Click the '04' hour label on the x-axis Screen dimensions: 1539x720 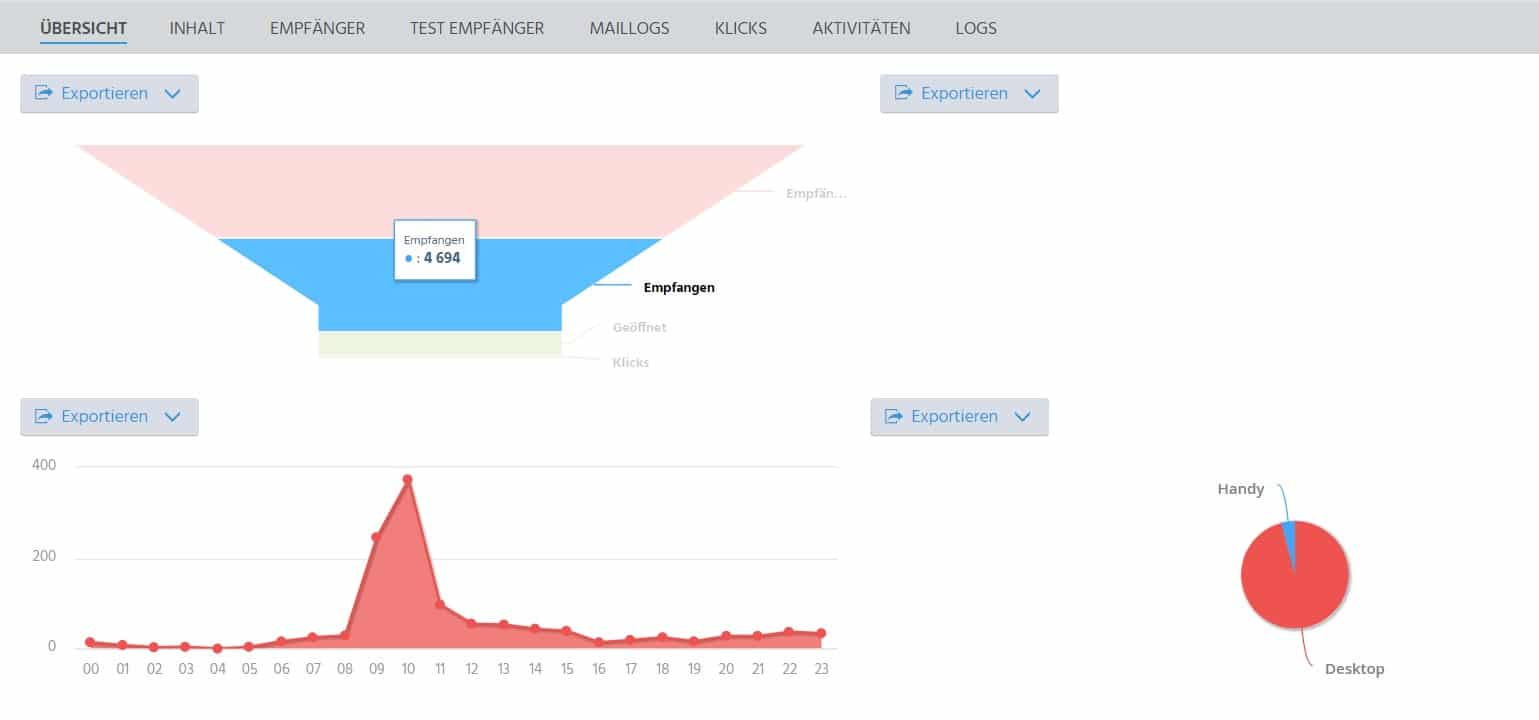(x=218, y=669)
